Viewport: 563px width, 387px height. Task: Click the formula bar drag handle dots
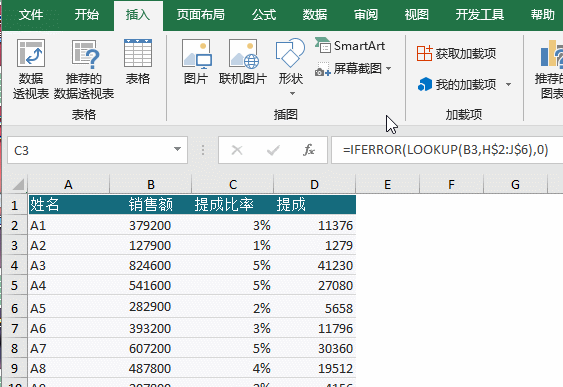coord(203,150)
